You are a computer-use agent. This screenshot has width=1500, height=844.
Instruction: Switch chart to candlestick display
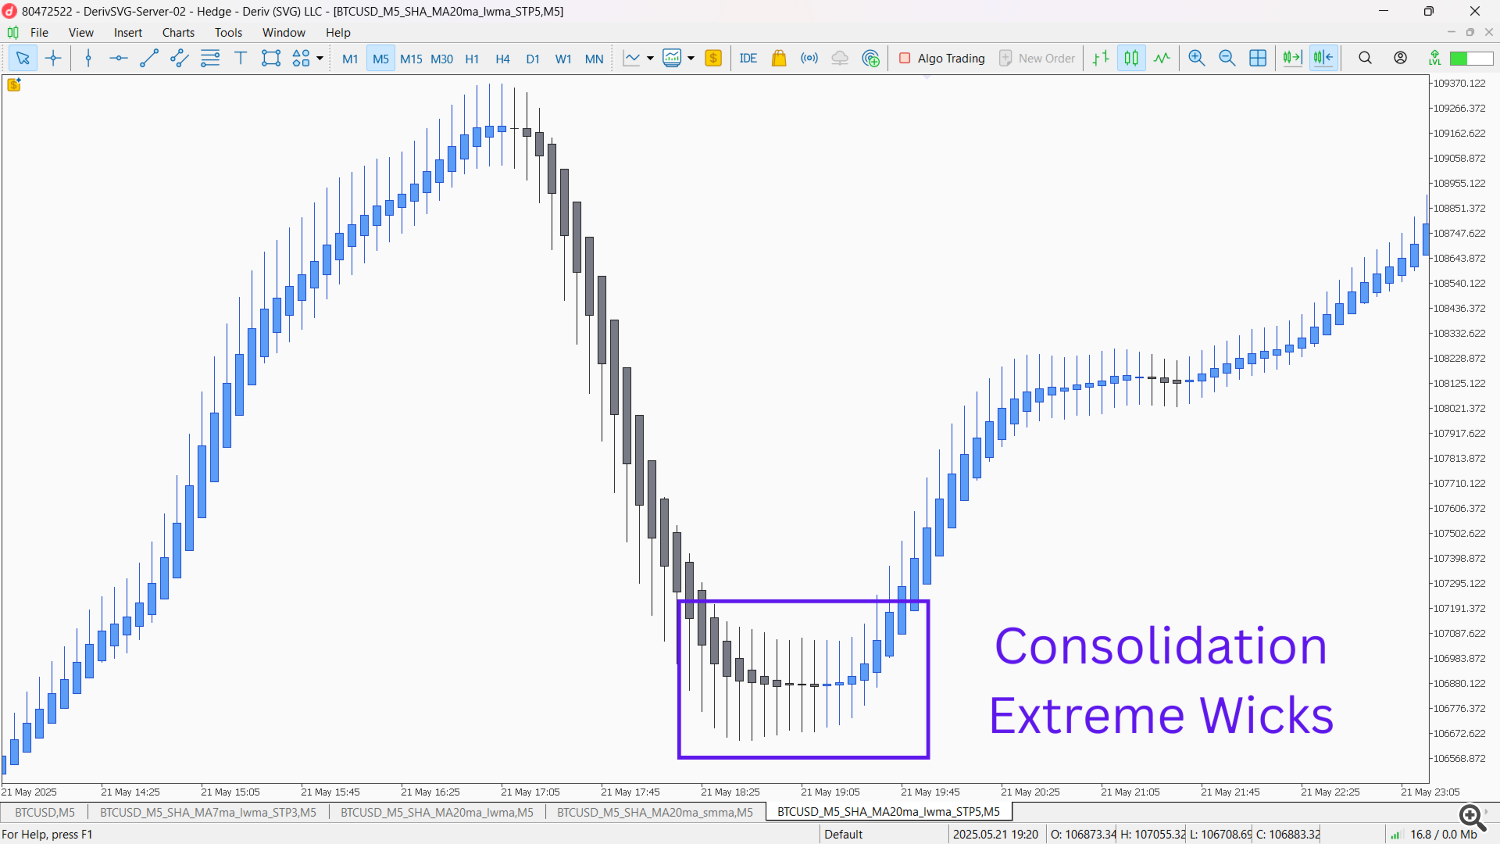(x=1131, y=58)
